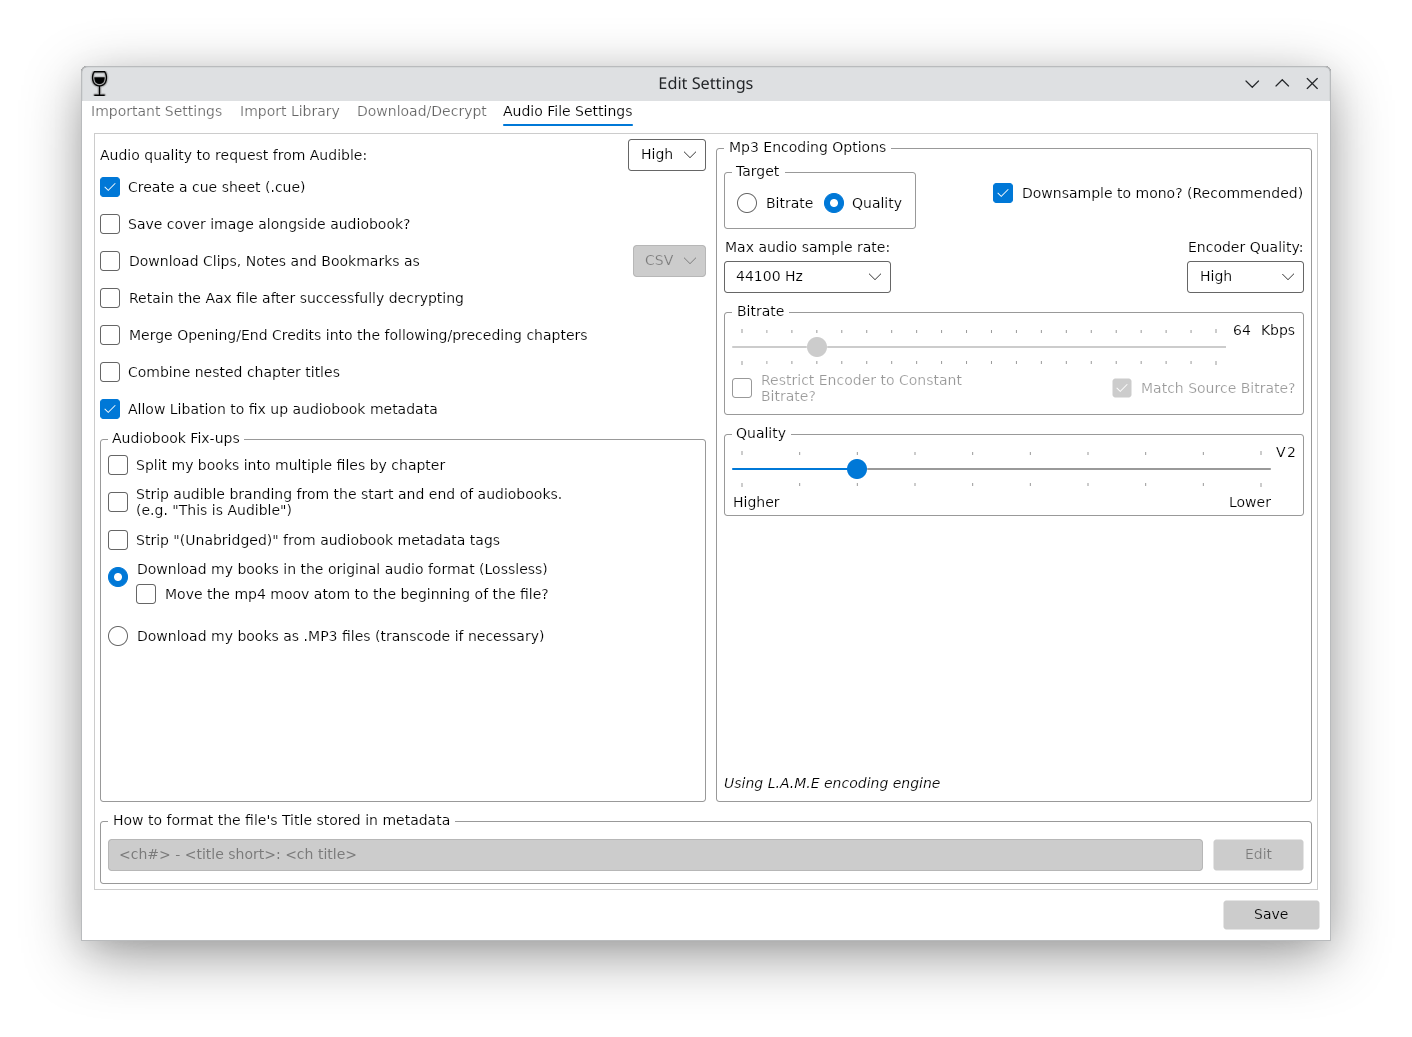Click the title format template field
The image size is (1412, 1037).
(x=655, y=855)
